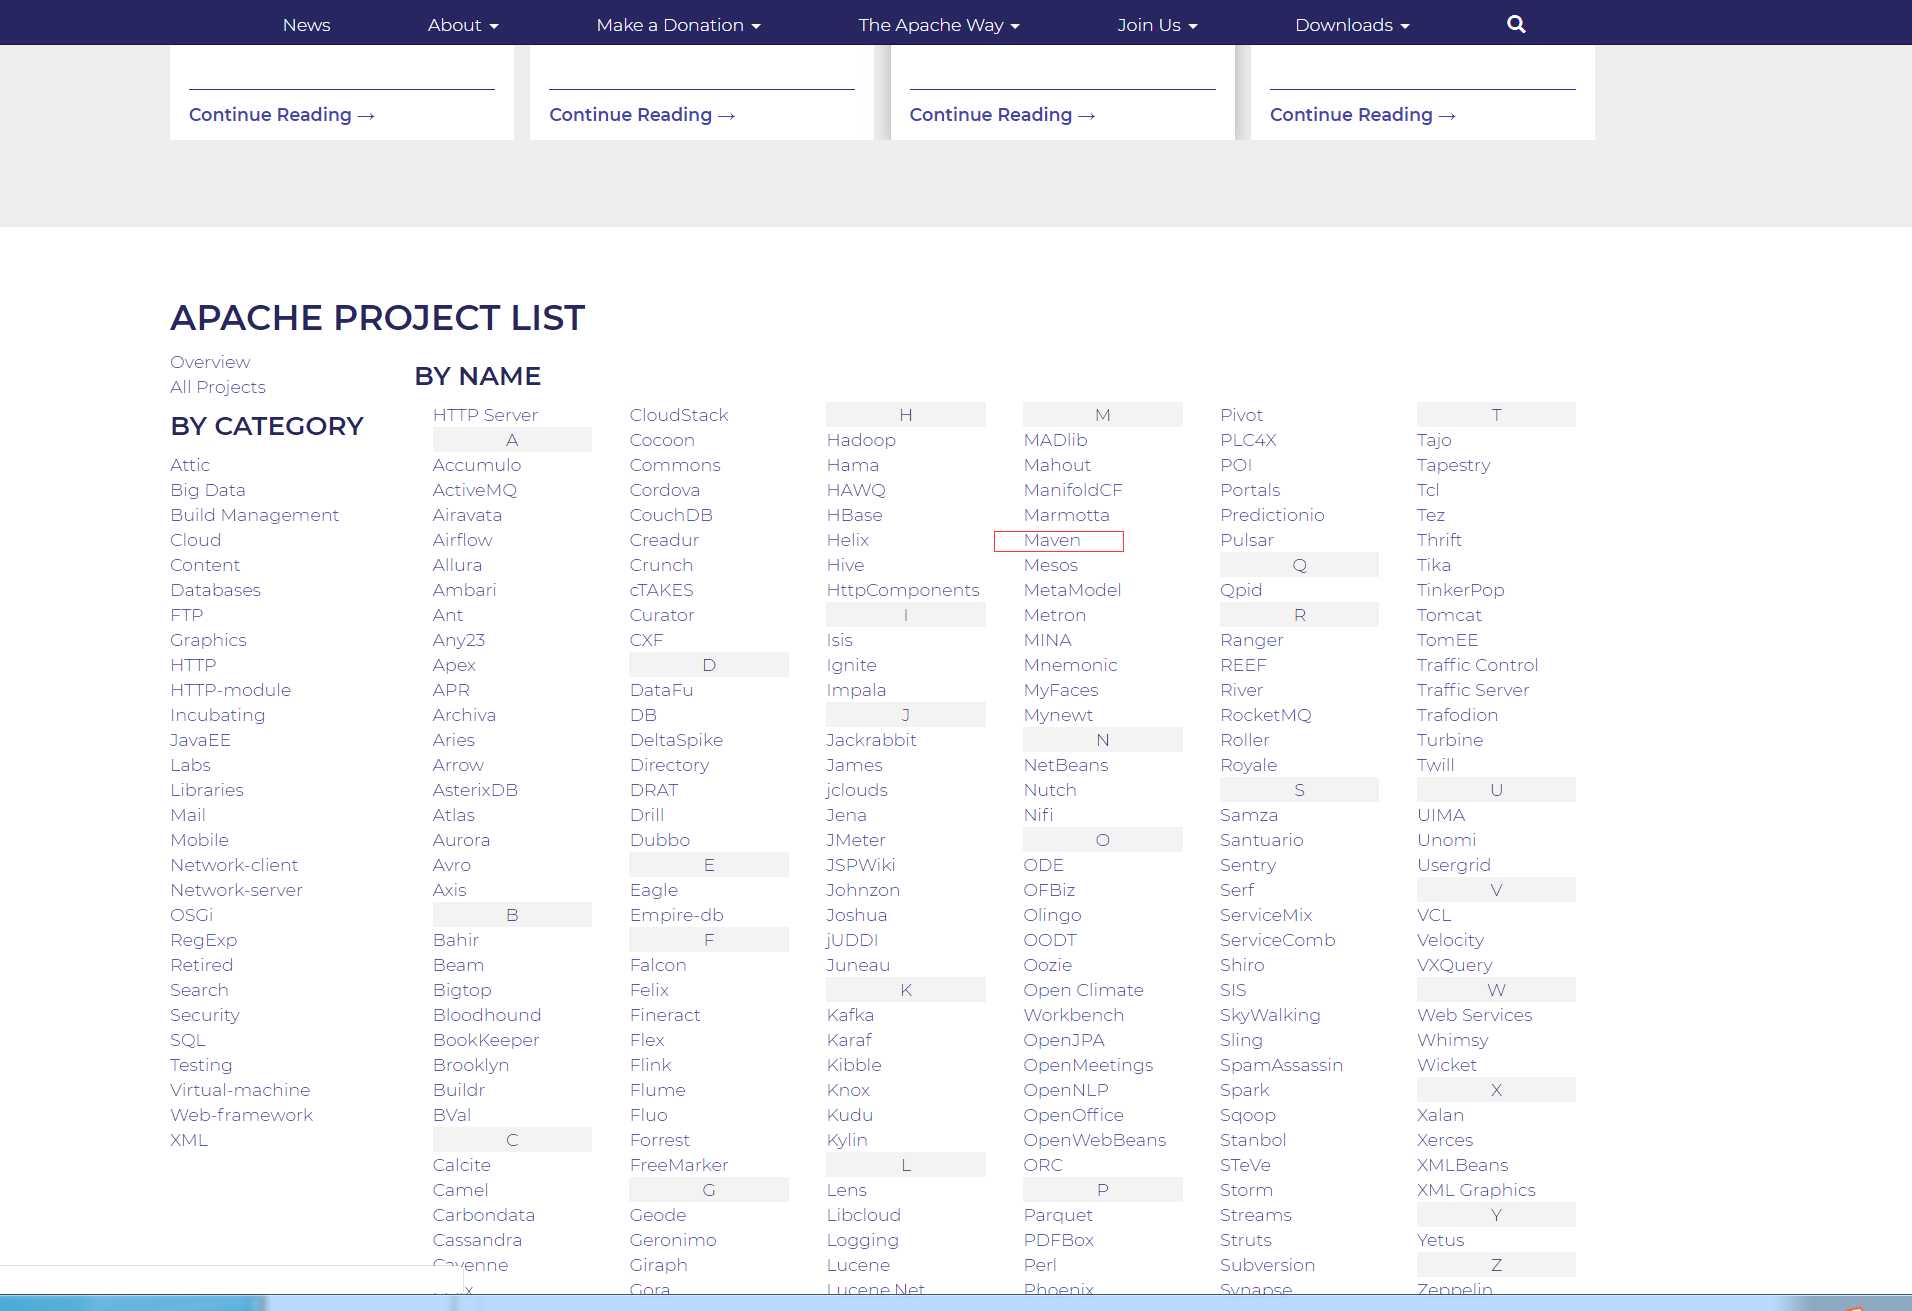Open the Traffic Server project link
1912x1311 pixels.
click(1473, 690)
